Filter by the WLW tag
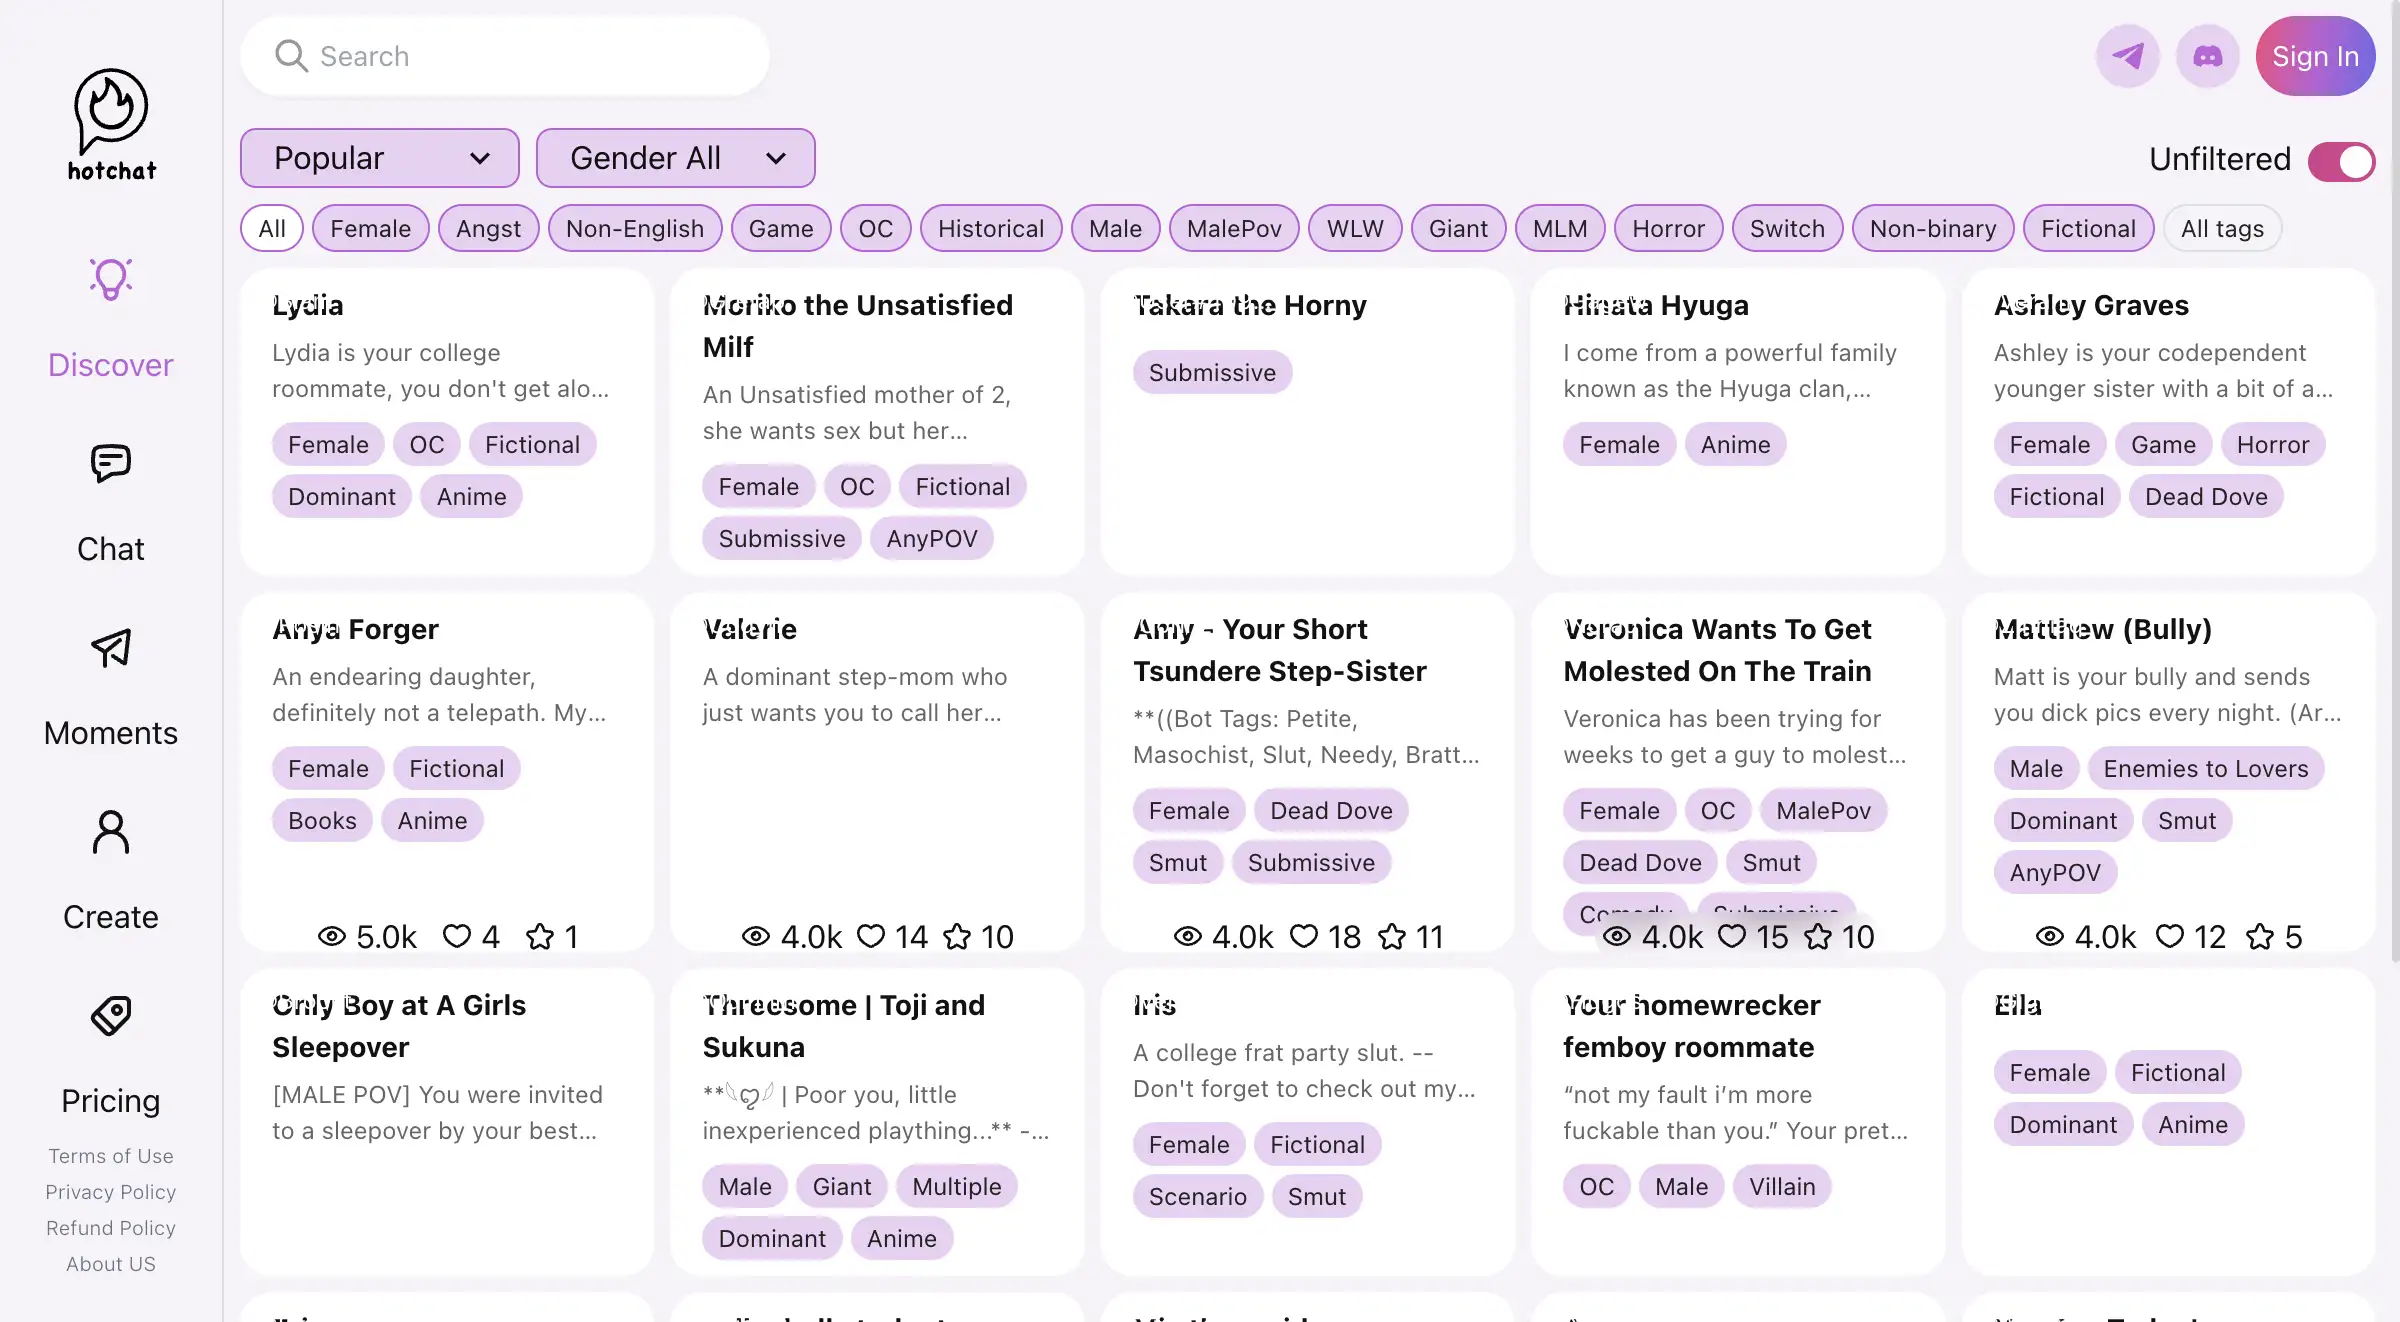This screenshot has height=1322, width=2400. pyautogui.click(x=1355, y=228)
